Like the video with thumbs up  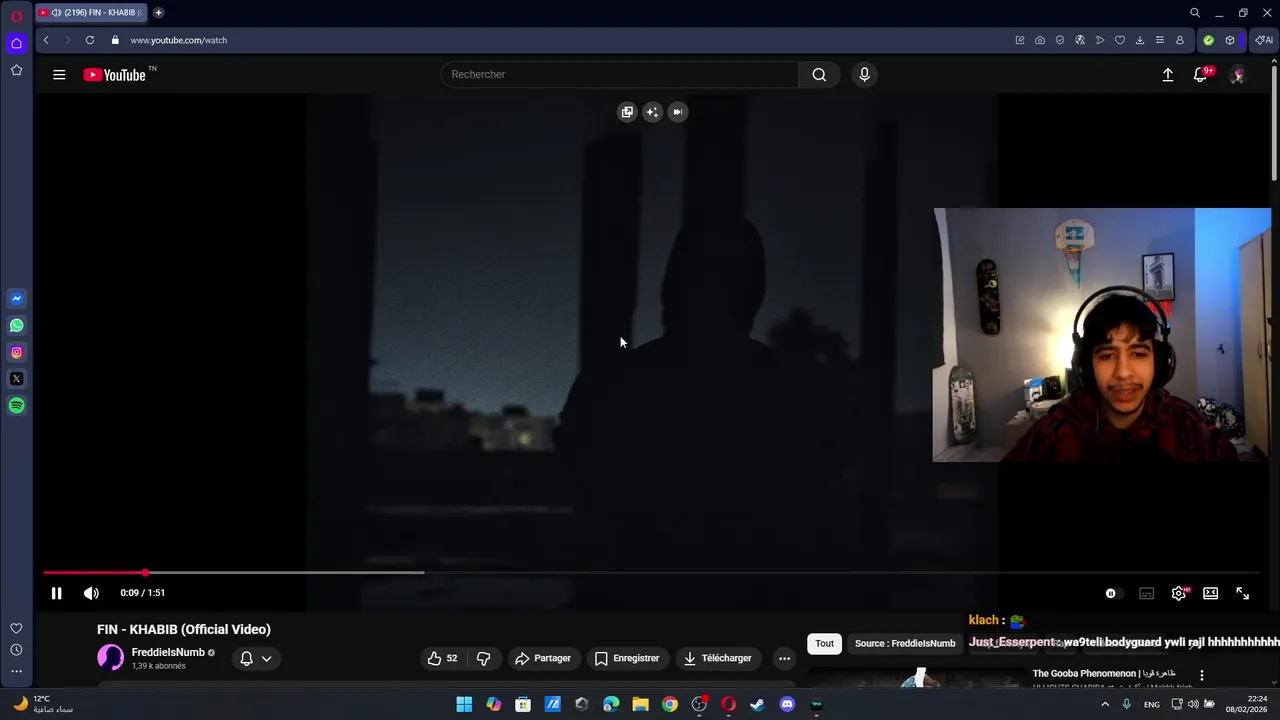(442, 658)
